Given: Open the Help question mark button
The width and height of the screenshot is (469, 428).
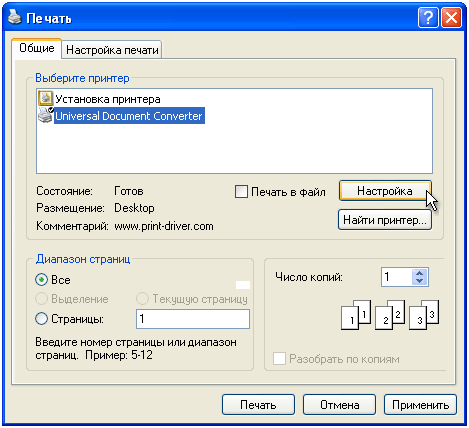Looking at the screenshot, I should tap(428, 17).
